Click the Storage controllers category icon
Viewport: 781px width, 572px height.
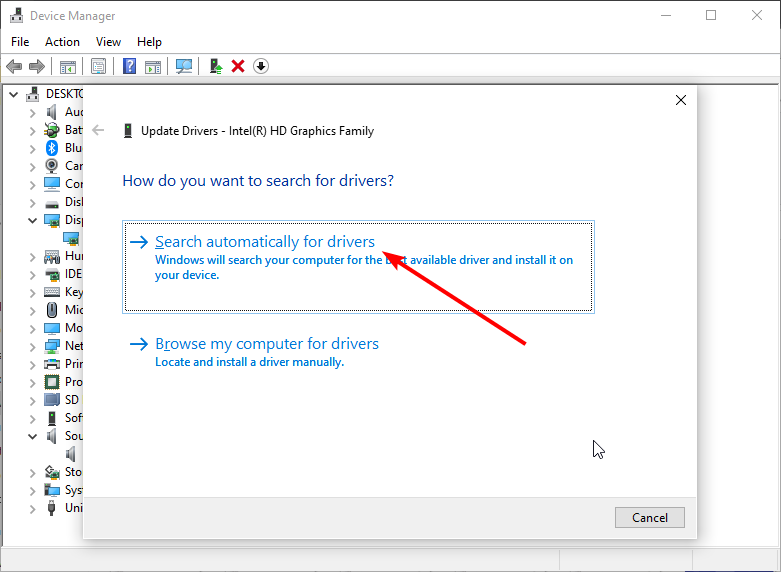(52, 472)
